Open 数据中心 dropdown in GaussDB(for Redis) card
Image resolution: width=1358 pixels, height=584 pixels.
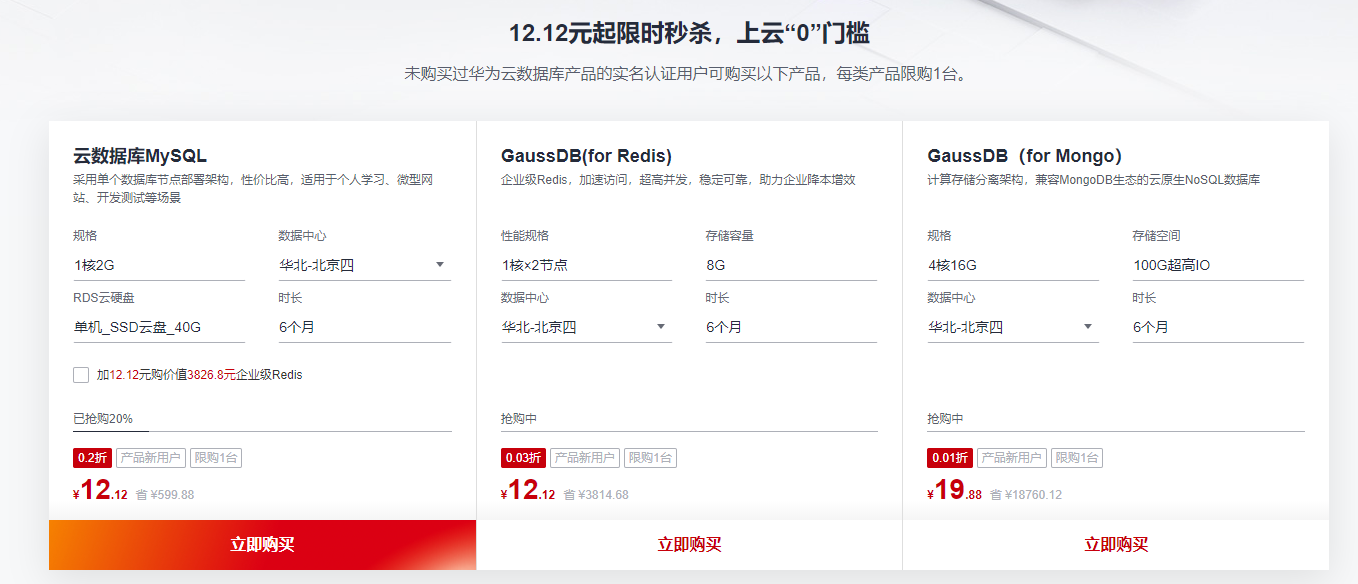pyautogui.click(x=586, y=327)
